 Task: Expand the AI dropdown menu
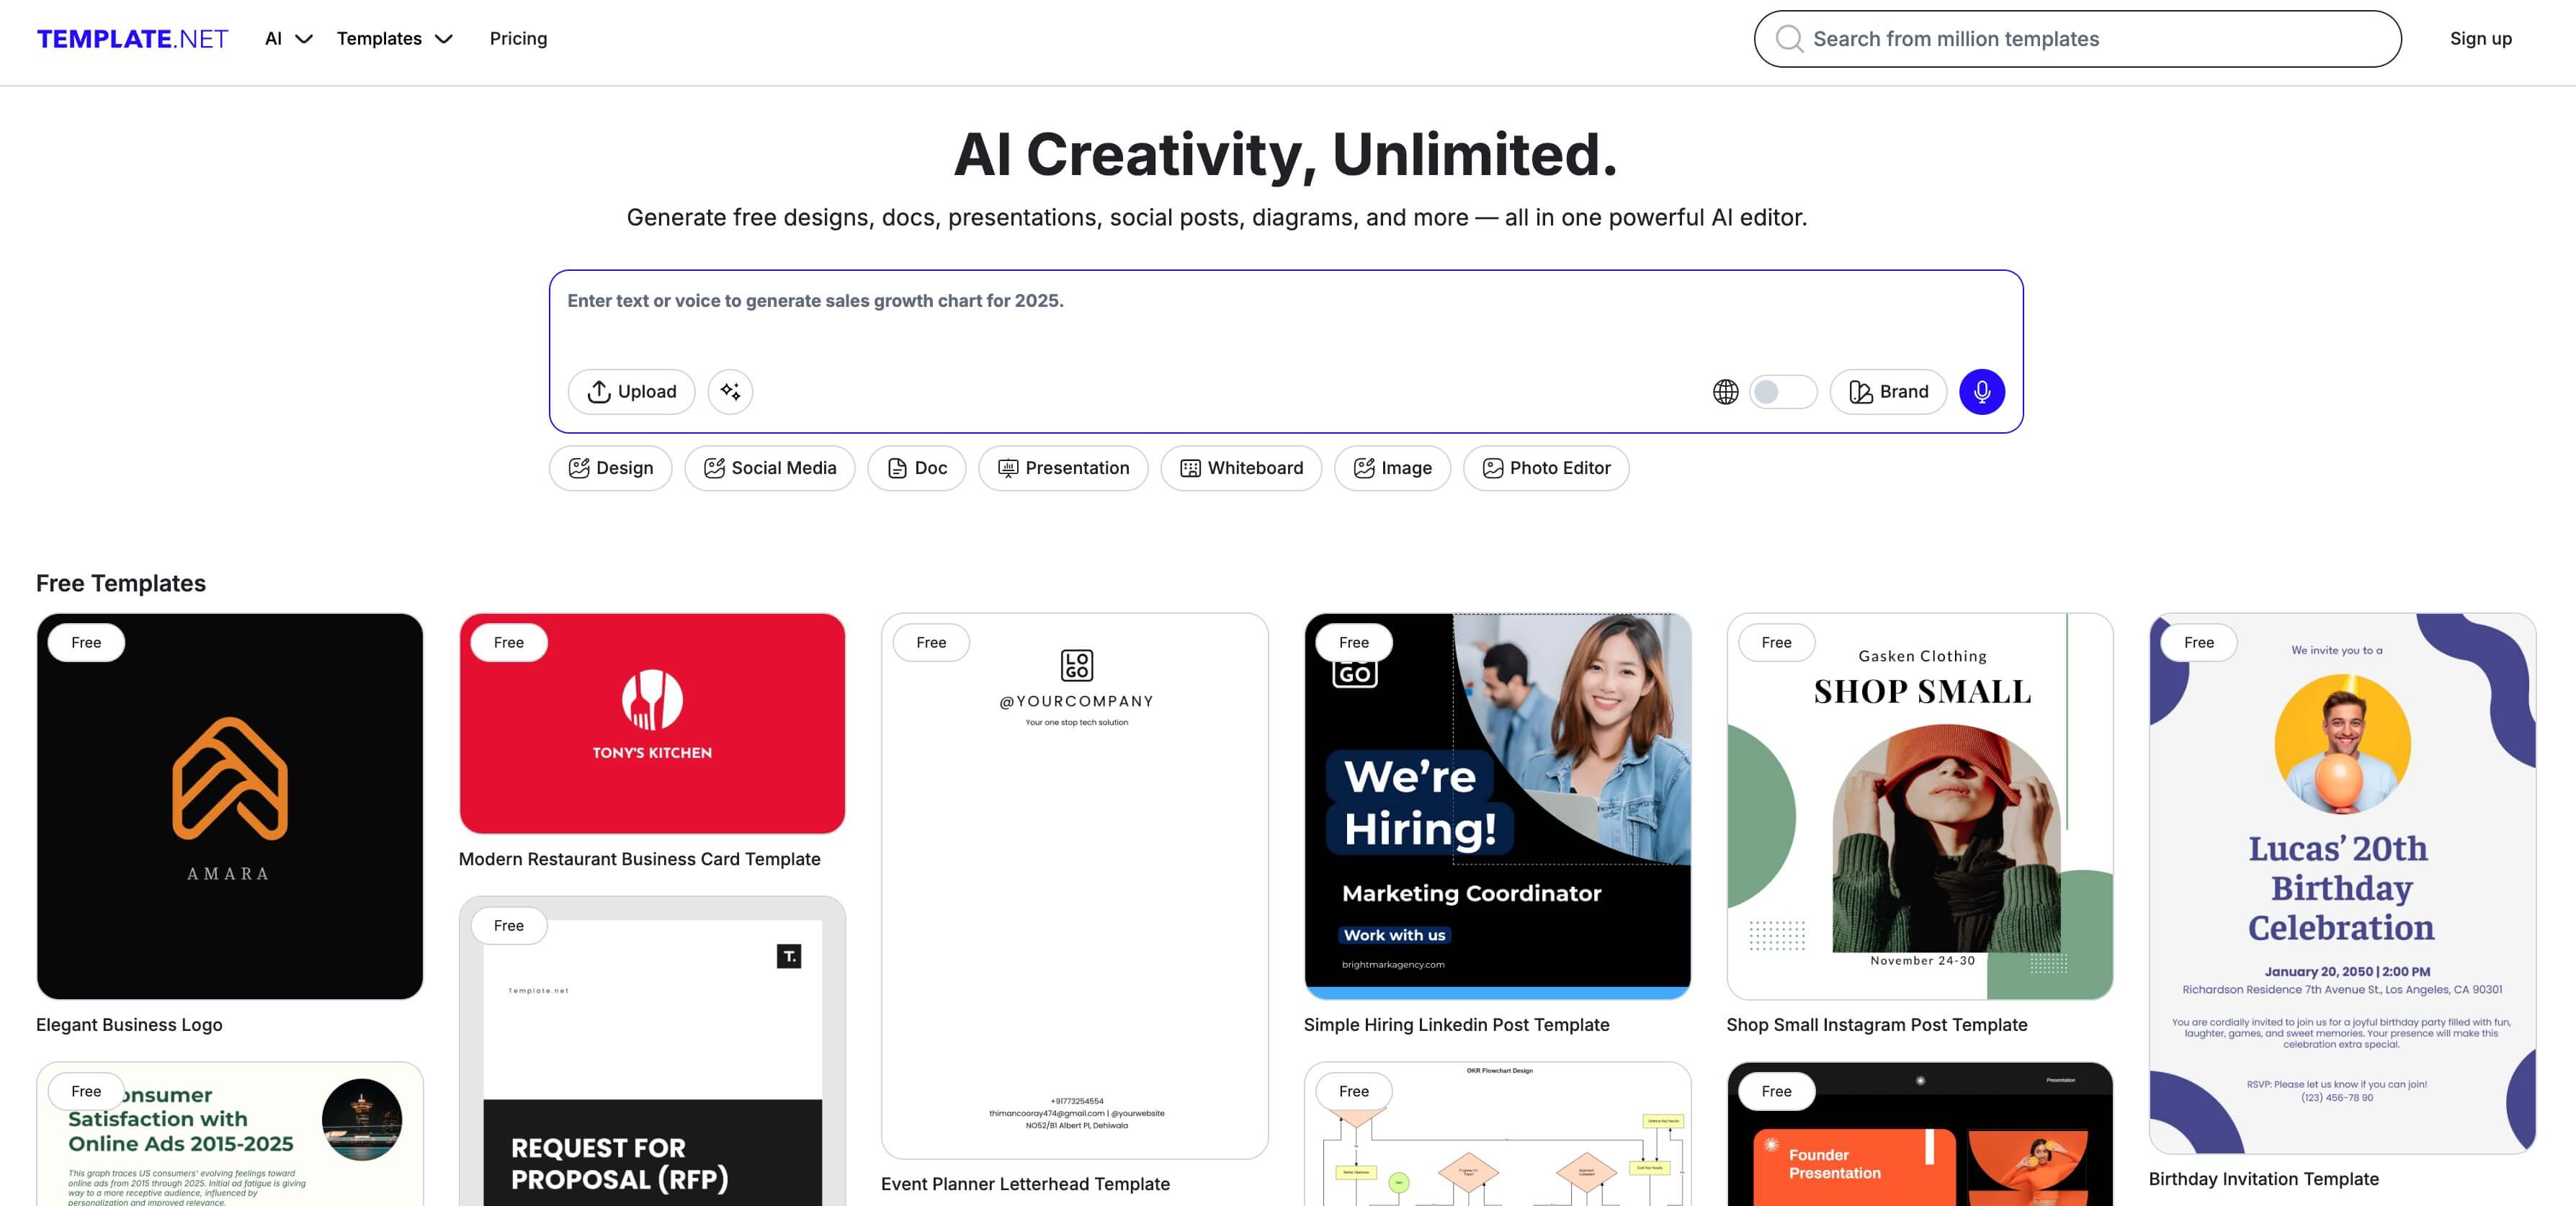click(288, 39)
